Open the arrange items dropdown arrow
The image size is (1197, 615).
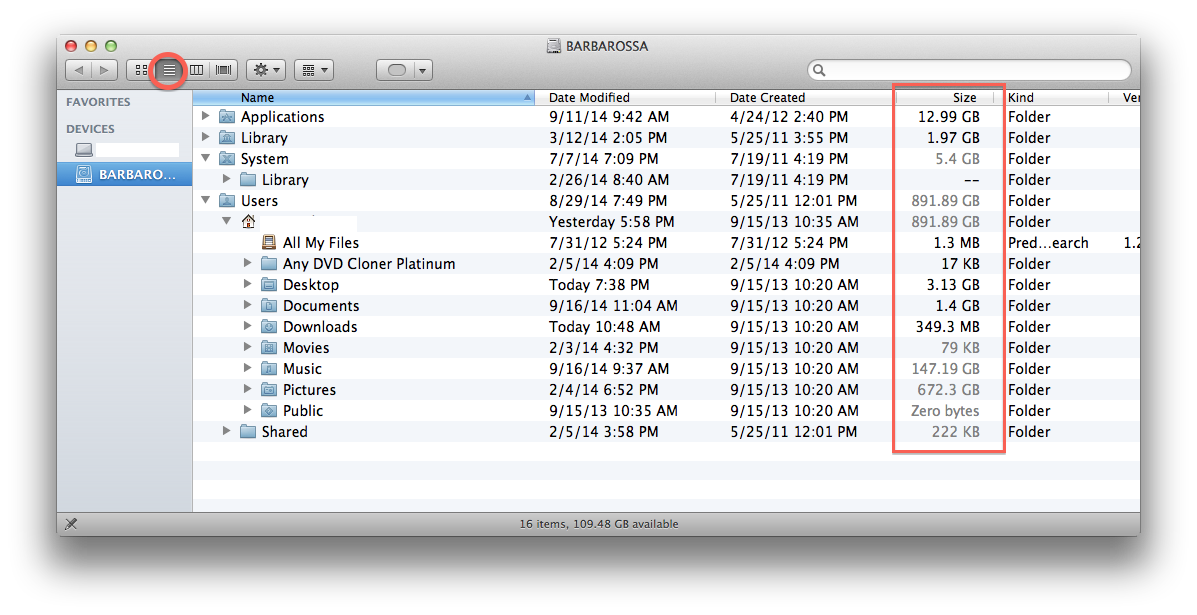(x=322, y=70)
